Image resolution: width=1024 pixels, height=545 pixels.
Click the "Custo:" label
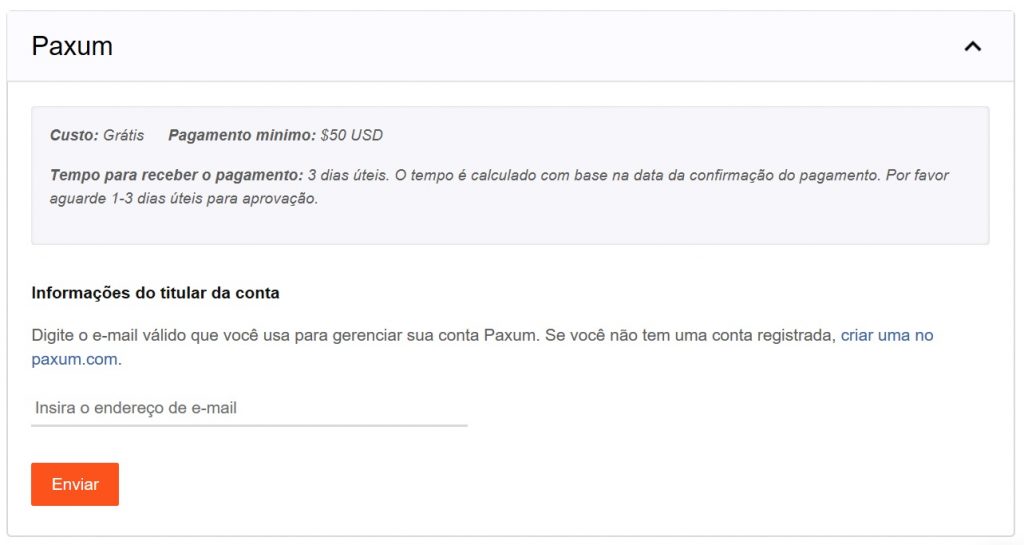(x=74, y=135)
